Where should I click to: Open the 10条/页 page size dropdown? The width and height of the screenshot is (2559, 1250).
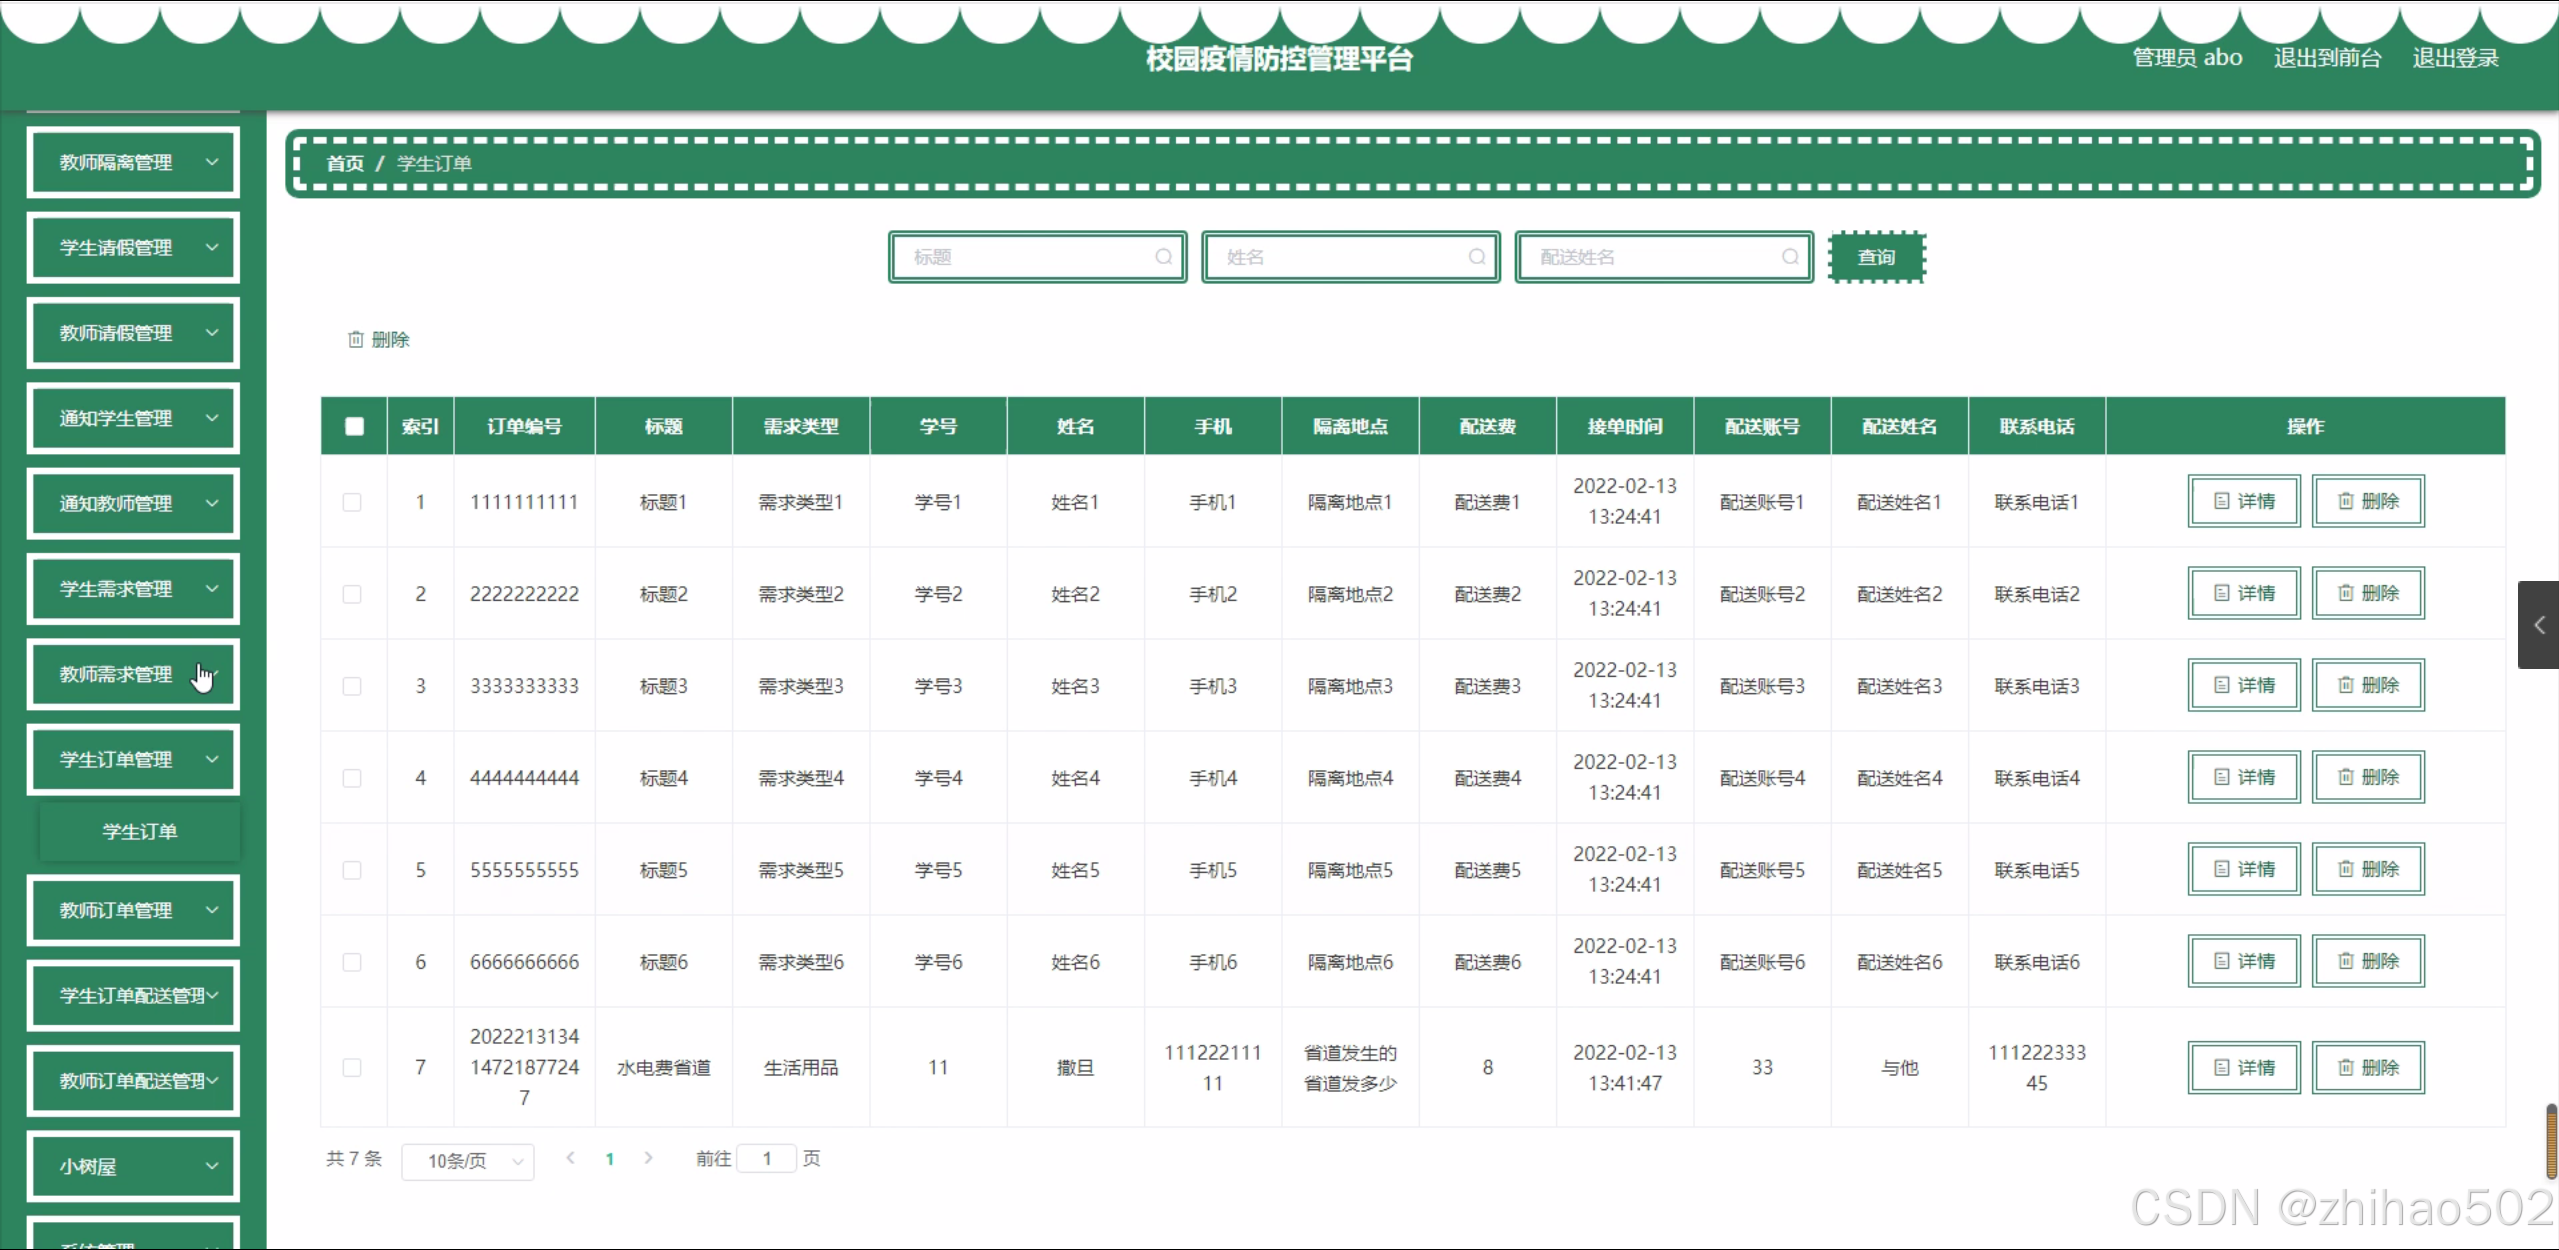pos(467,1161)
